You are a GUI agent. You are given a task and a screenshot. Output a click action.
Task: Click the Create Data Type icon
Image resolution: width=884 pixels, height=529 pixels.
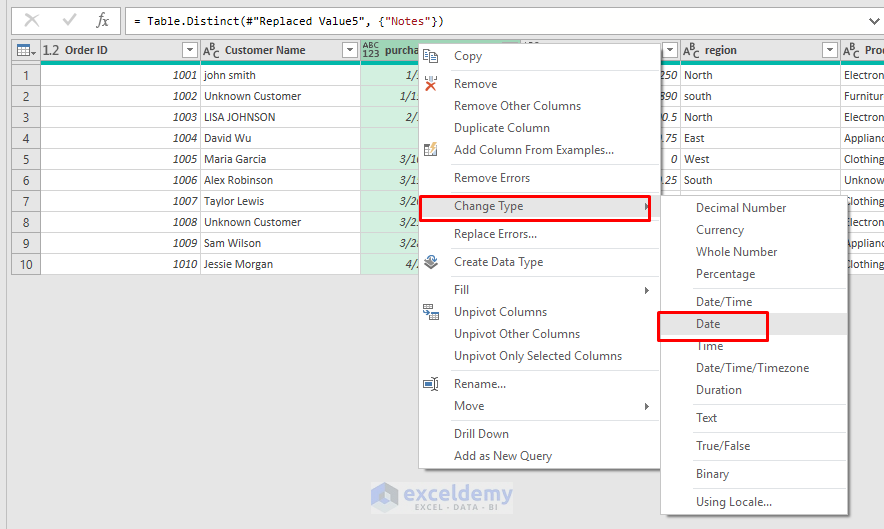431,262
